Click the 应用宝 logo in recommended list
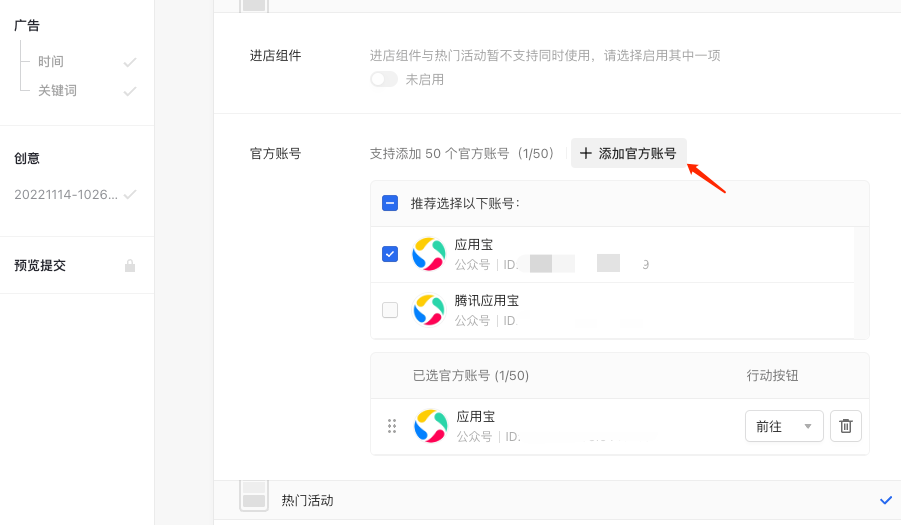The height and width of the screenshot is (525, 901). pos(429,254)
